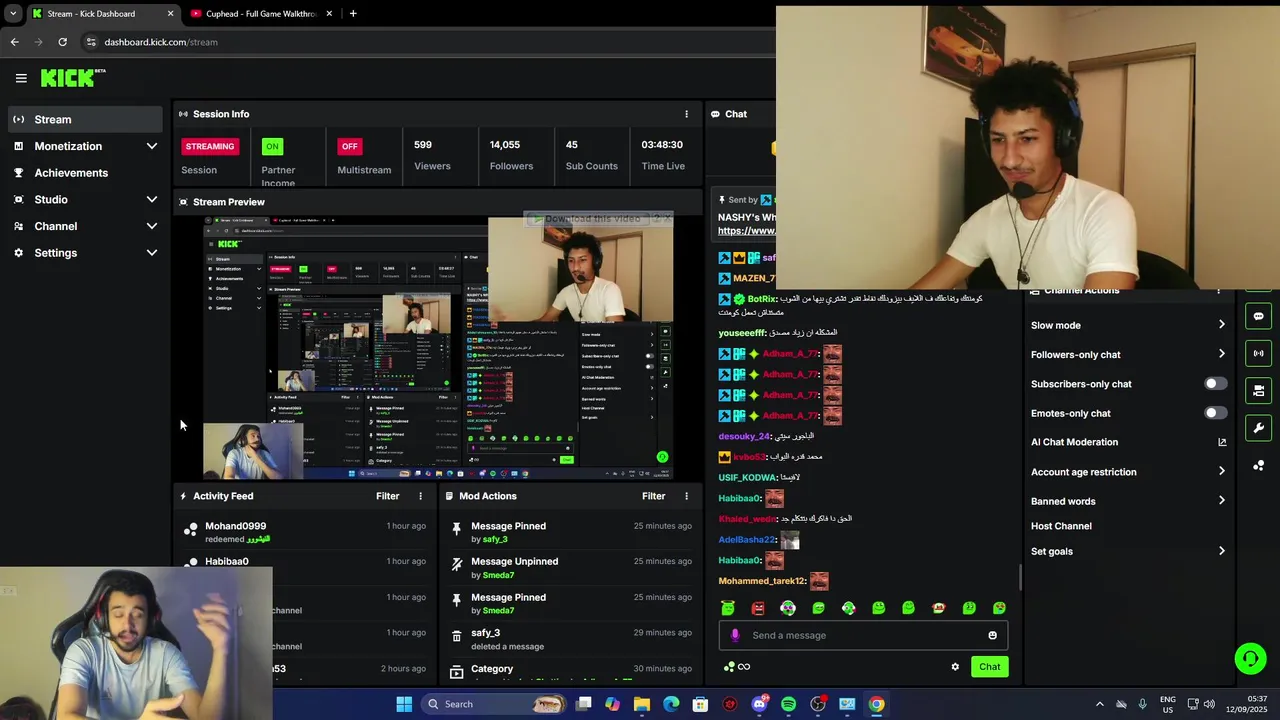Click the 599 Viewers stat
The image size is (1280, 720).
pos(432,155)
